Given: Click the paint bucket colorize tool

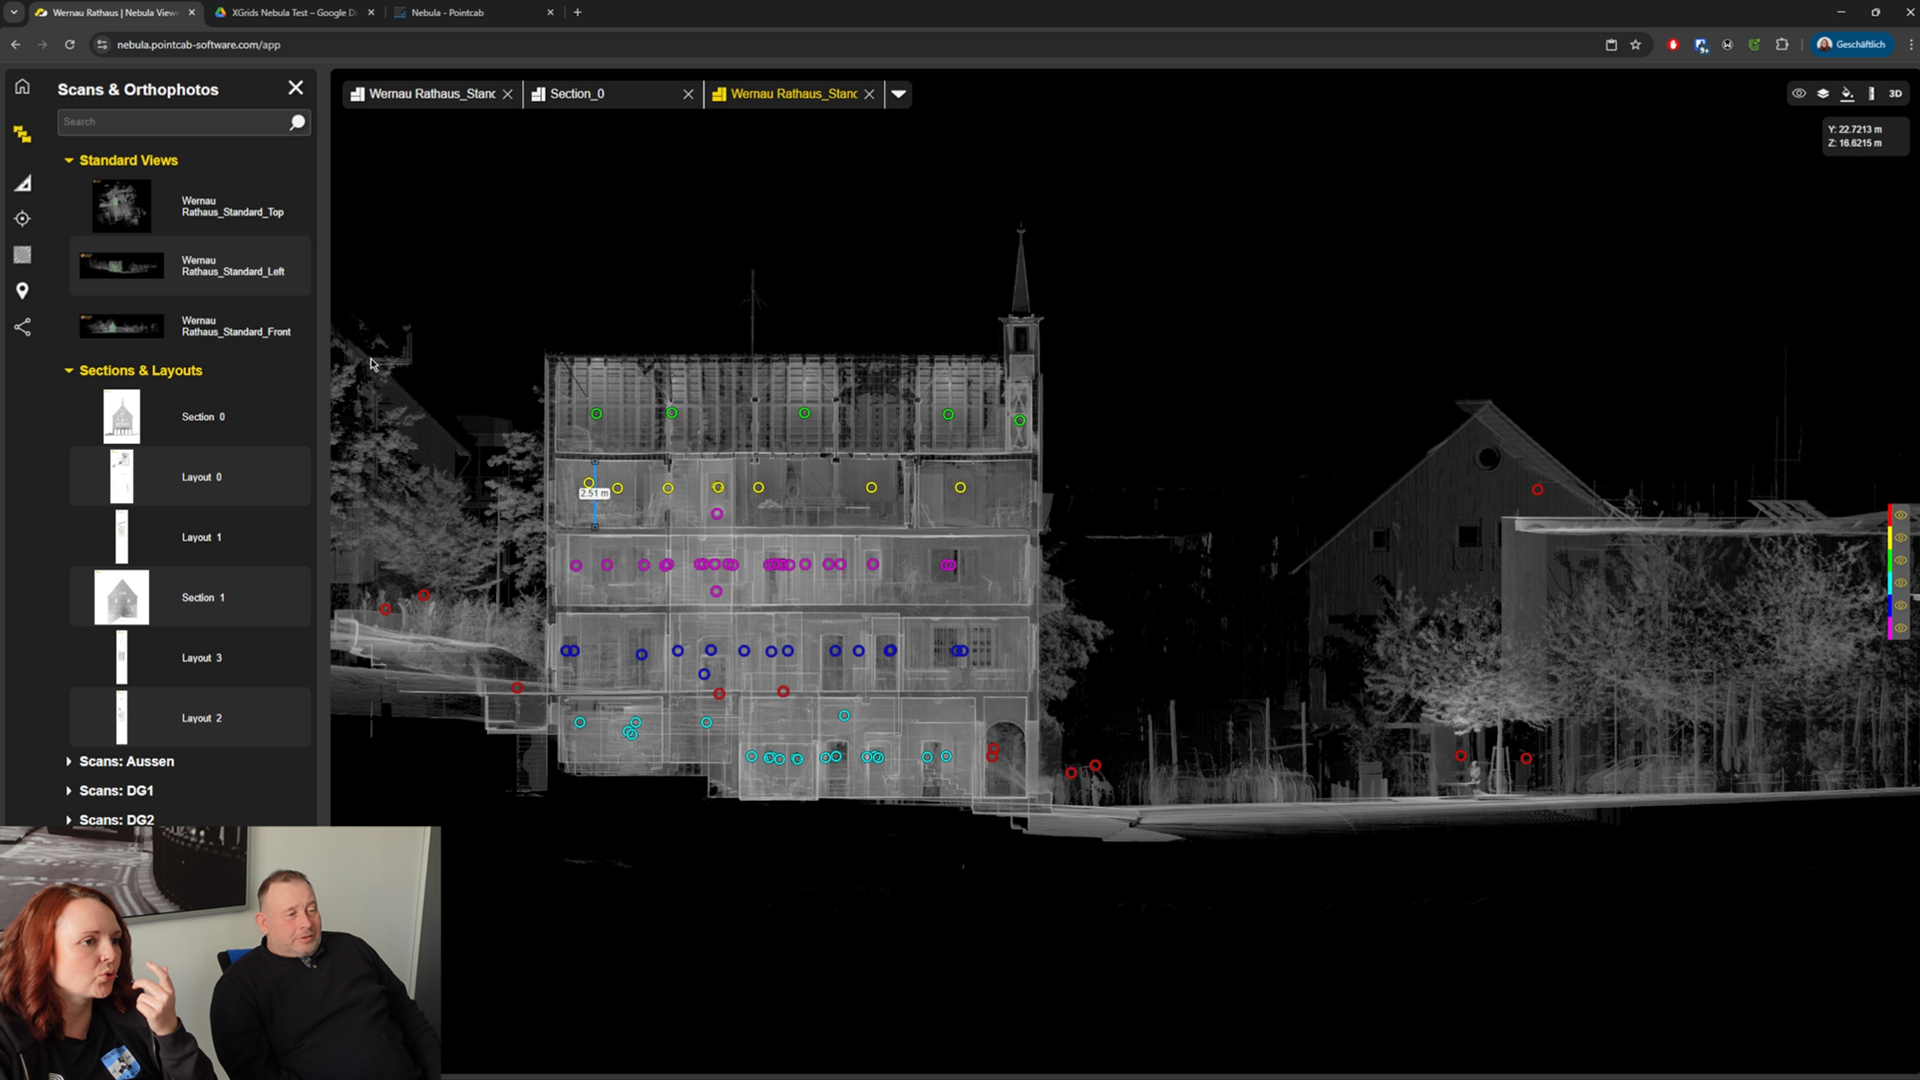Looking at the screenshot, I should click(1847, 93).
